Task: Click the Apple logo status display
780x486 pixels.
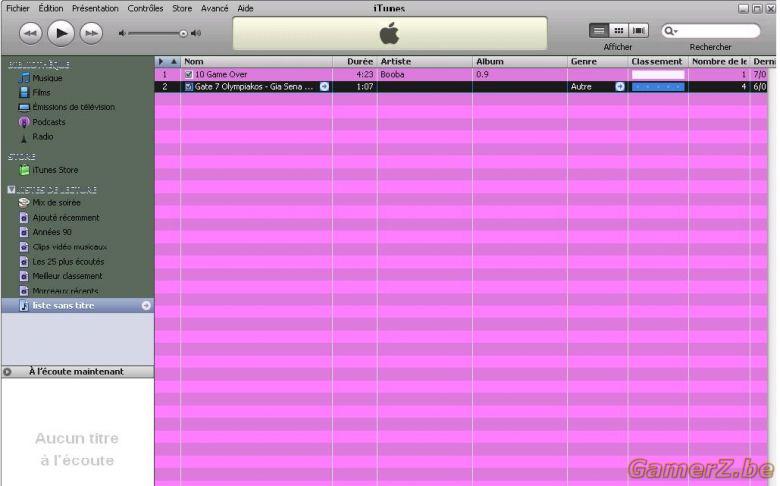Action: (x=390, y=33)
